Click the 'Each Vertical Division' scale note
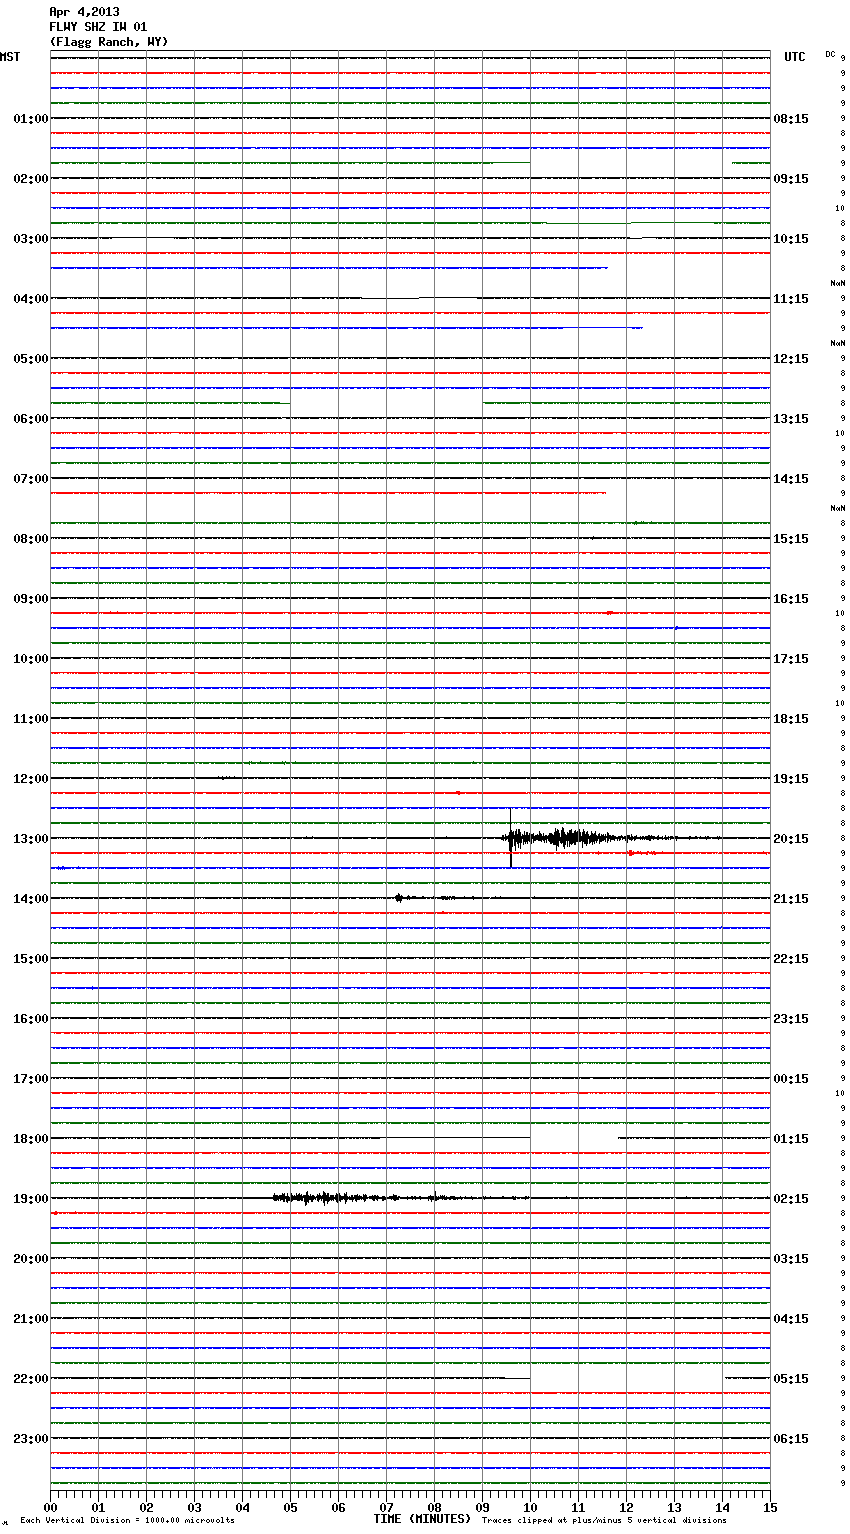Image resolution: width=850 pixels, height=1534 pixels. click(127, 1521)
